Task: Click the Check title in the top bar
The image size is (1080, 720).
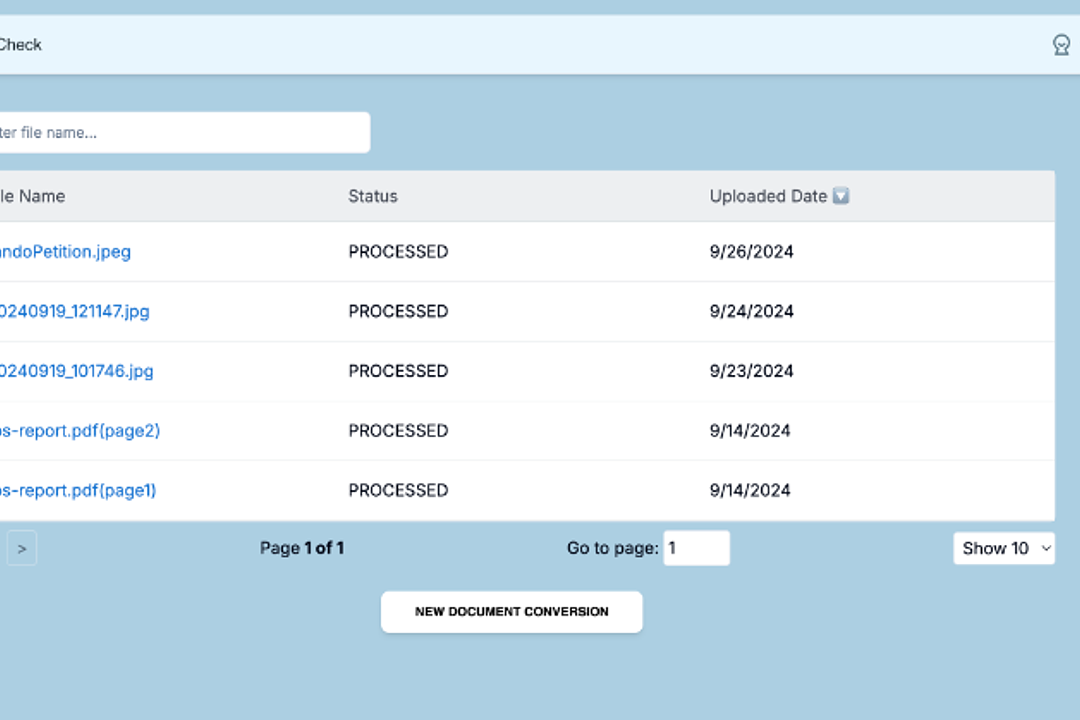Action: (20, 45)
